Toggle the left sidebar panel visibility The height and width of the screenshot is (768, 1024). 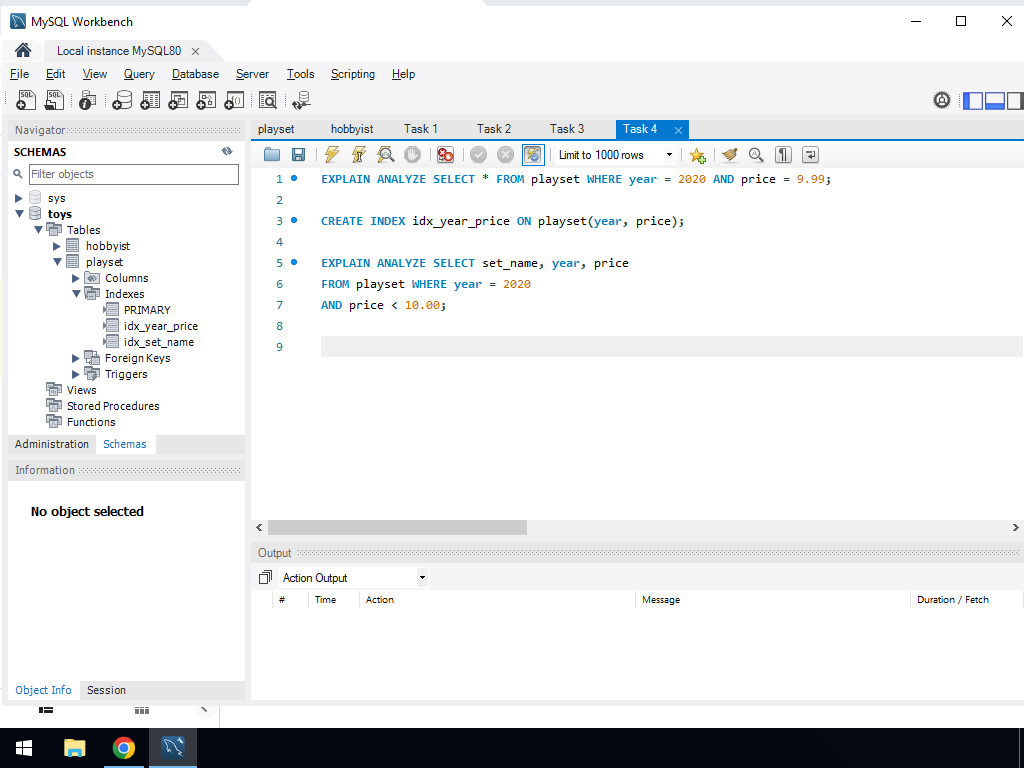pos(973,100)
